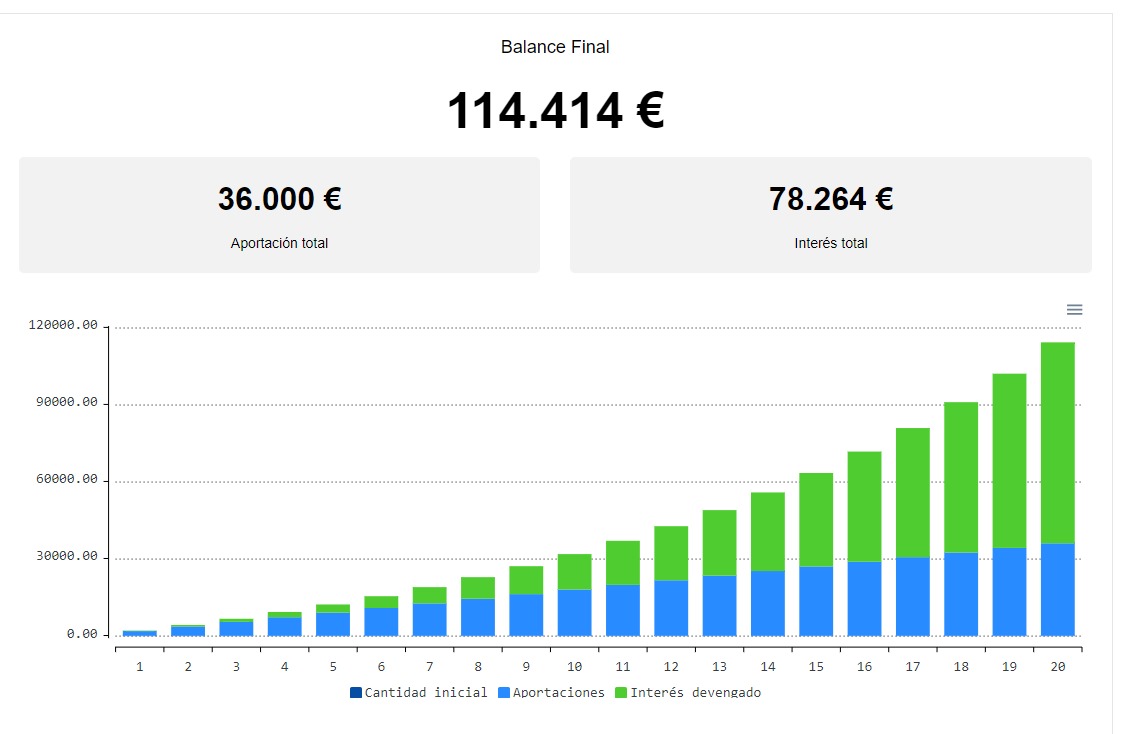Image resolution: width=1132 pixels, height=734 pixels.
Task: Click the blue segment of bar 13
Action: tap(719, 605)
